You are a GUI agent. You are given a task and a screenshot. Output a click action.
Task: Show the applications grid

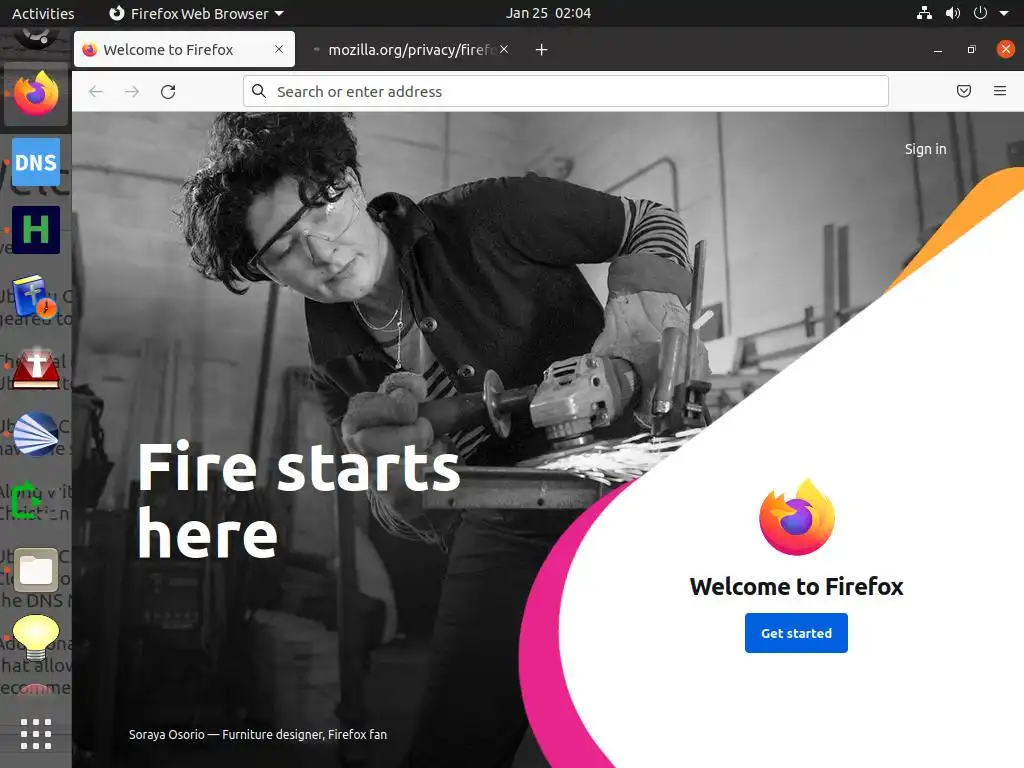tap(36, 733)
